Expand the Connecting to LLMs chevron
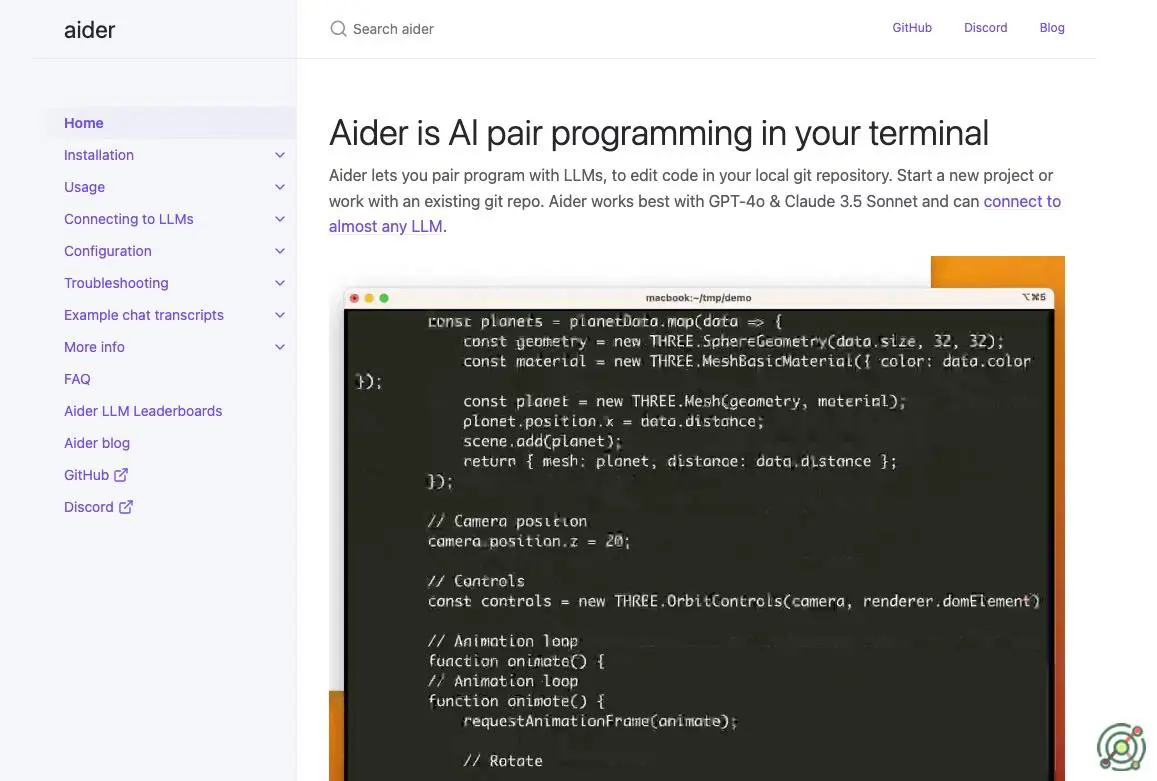The height and width of the screenshot is (781, 1157). [280, 219]
